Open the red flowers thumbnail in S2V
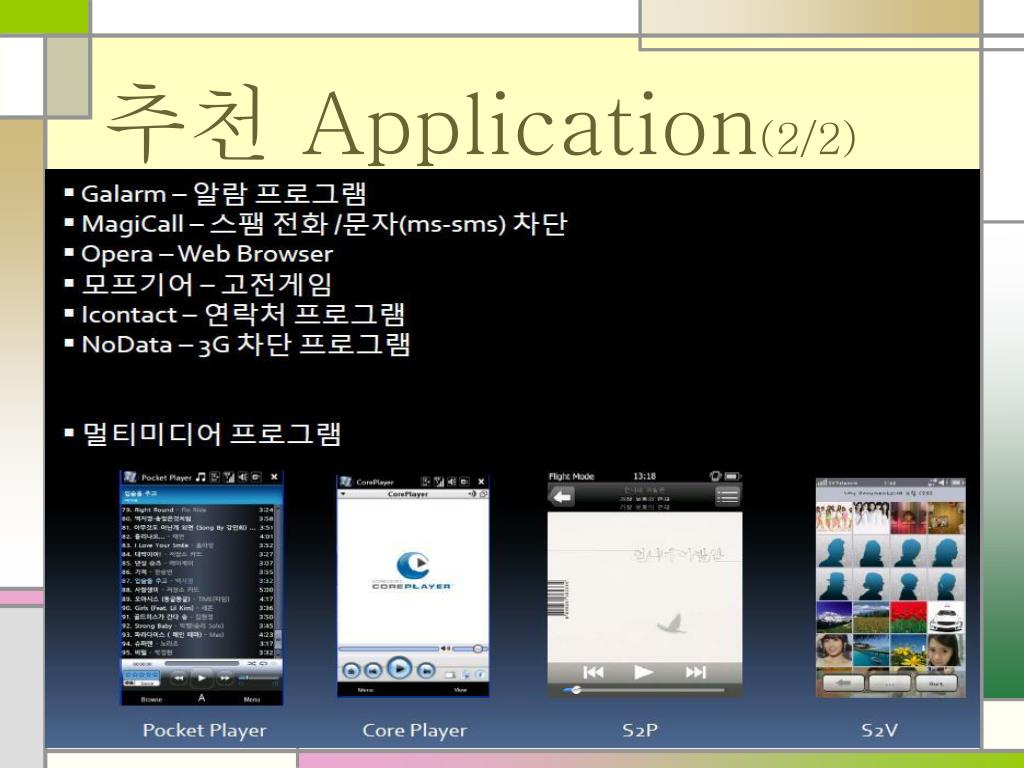The height and width of the screenshot is (768, 1024). tap(908, 617)
